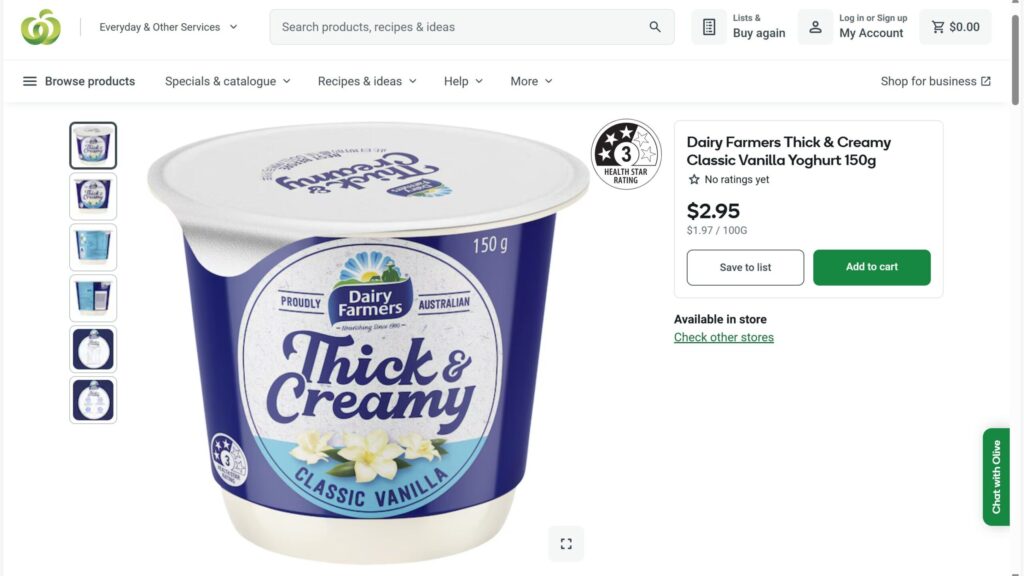Expand the Specials & catalogue menu
Viewport: 1024px width, 576px height.
click(228, 81)
